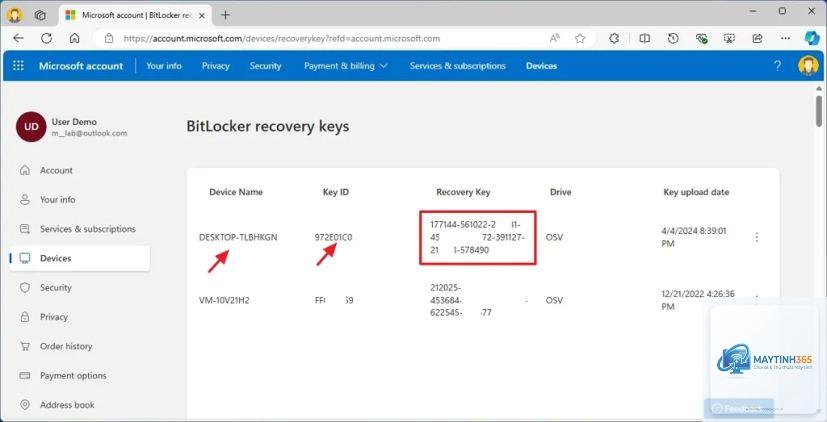Screen dimensions: 827x422
Task: Select Devices in top navigation
Action: click(541, 66)
